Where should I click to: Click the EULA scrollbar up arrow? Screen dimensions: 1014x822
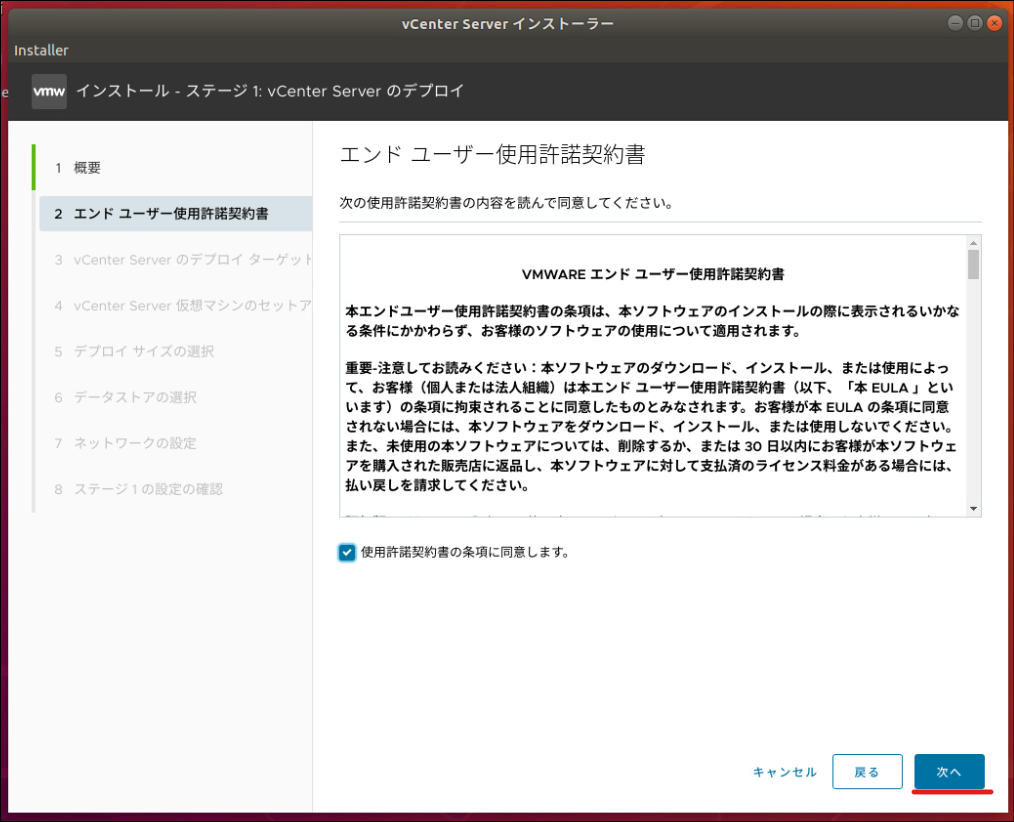pos(973,243)
